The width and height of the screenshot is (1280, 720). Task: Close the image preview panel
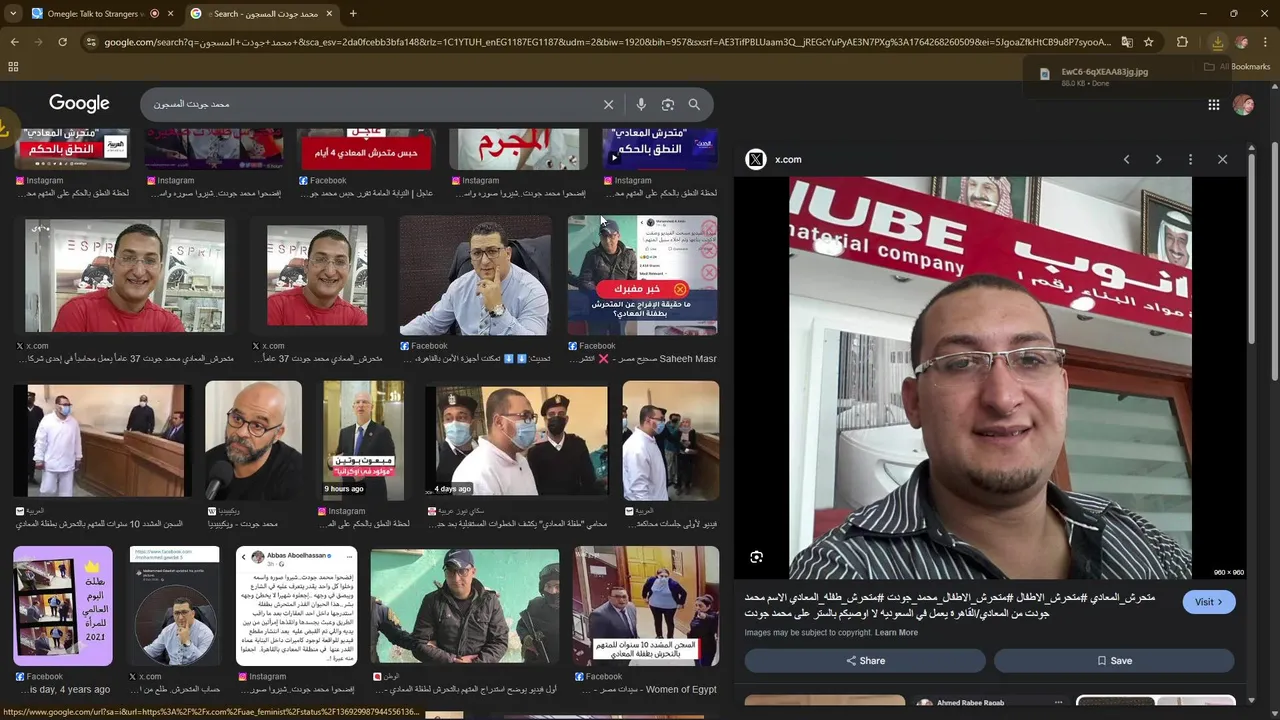pos(1222,159)
